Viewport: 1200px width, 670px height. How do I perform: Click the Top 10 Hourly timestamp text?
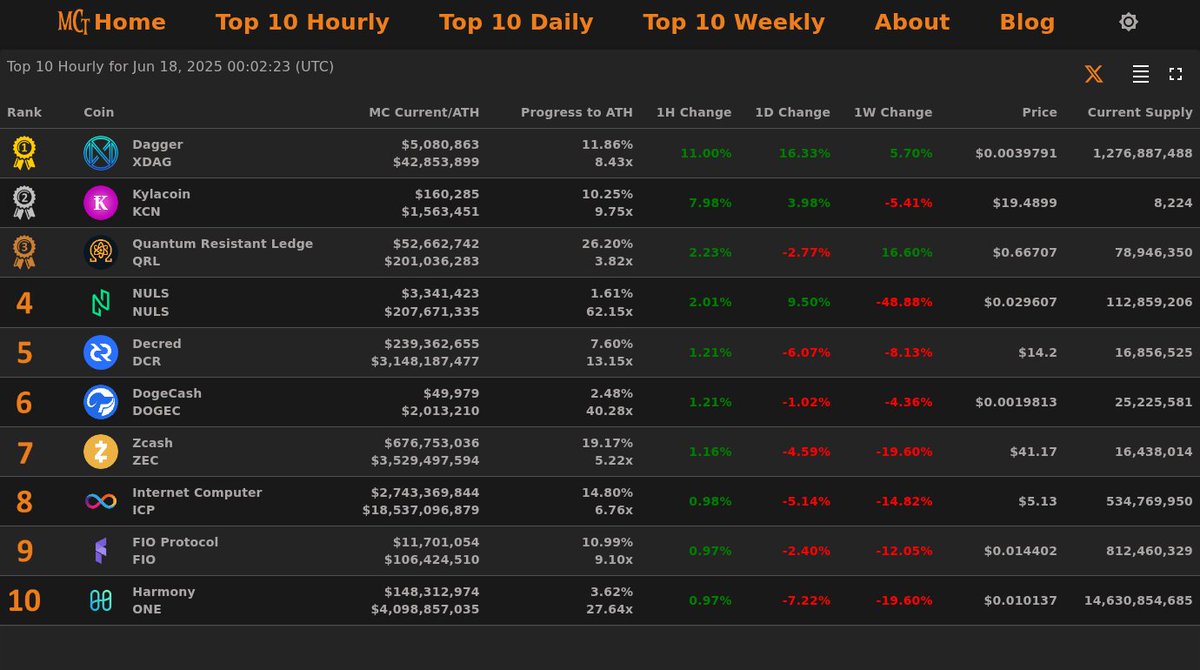(x=170, y=67)
